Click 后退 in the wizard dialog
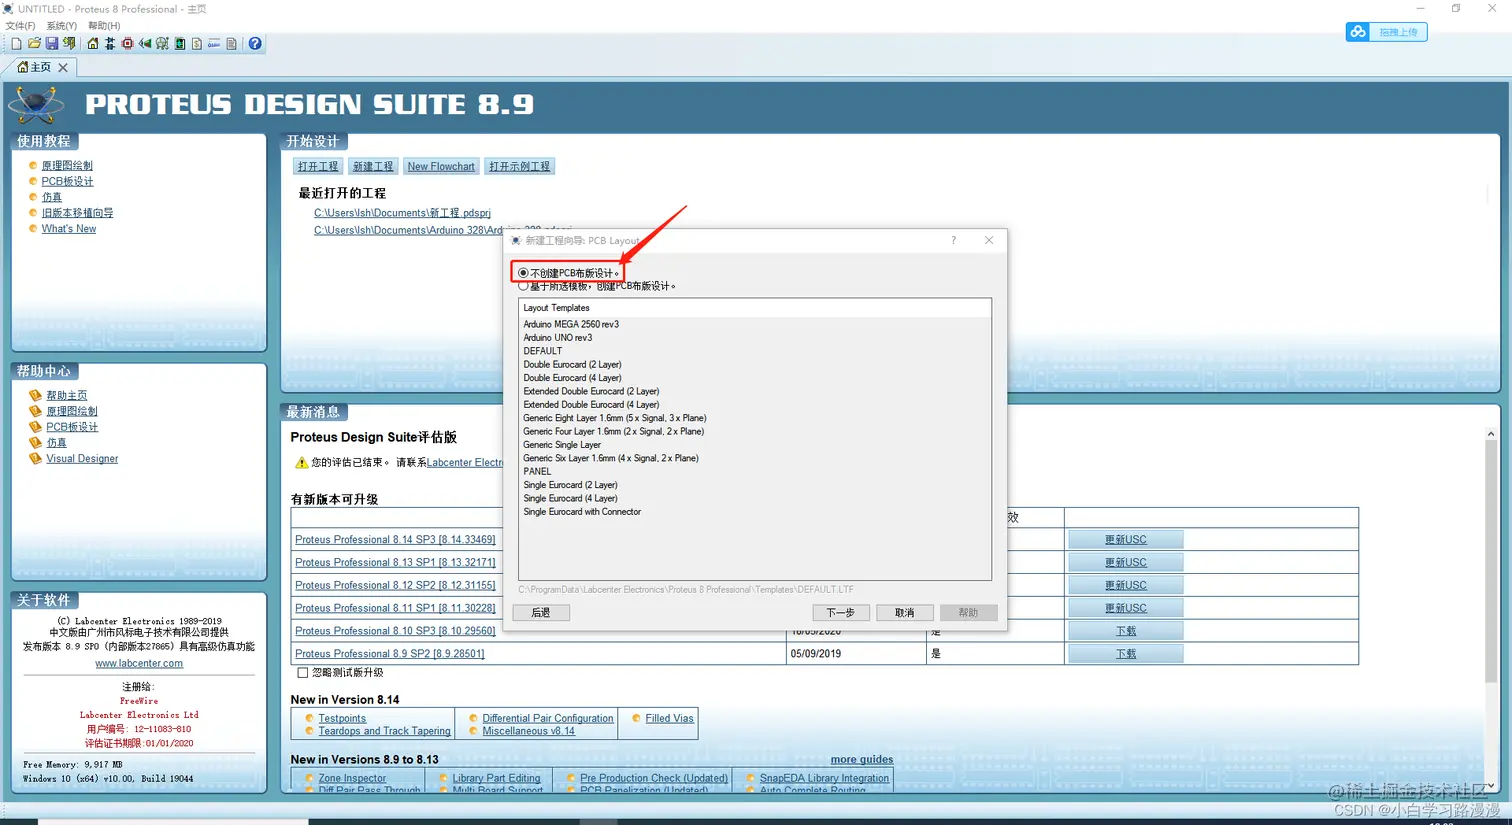Image resolution: width=1512 pixels, height=825 pixels. [541, 612]
